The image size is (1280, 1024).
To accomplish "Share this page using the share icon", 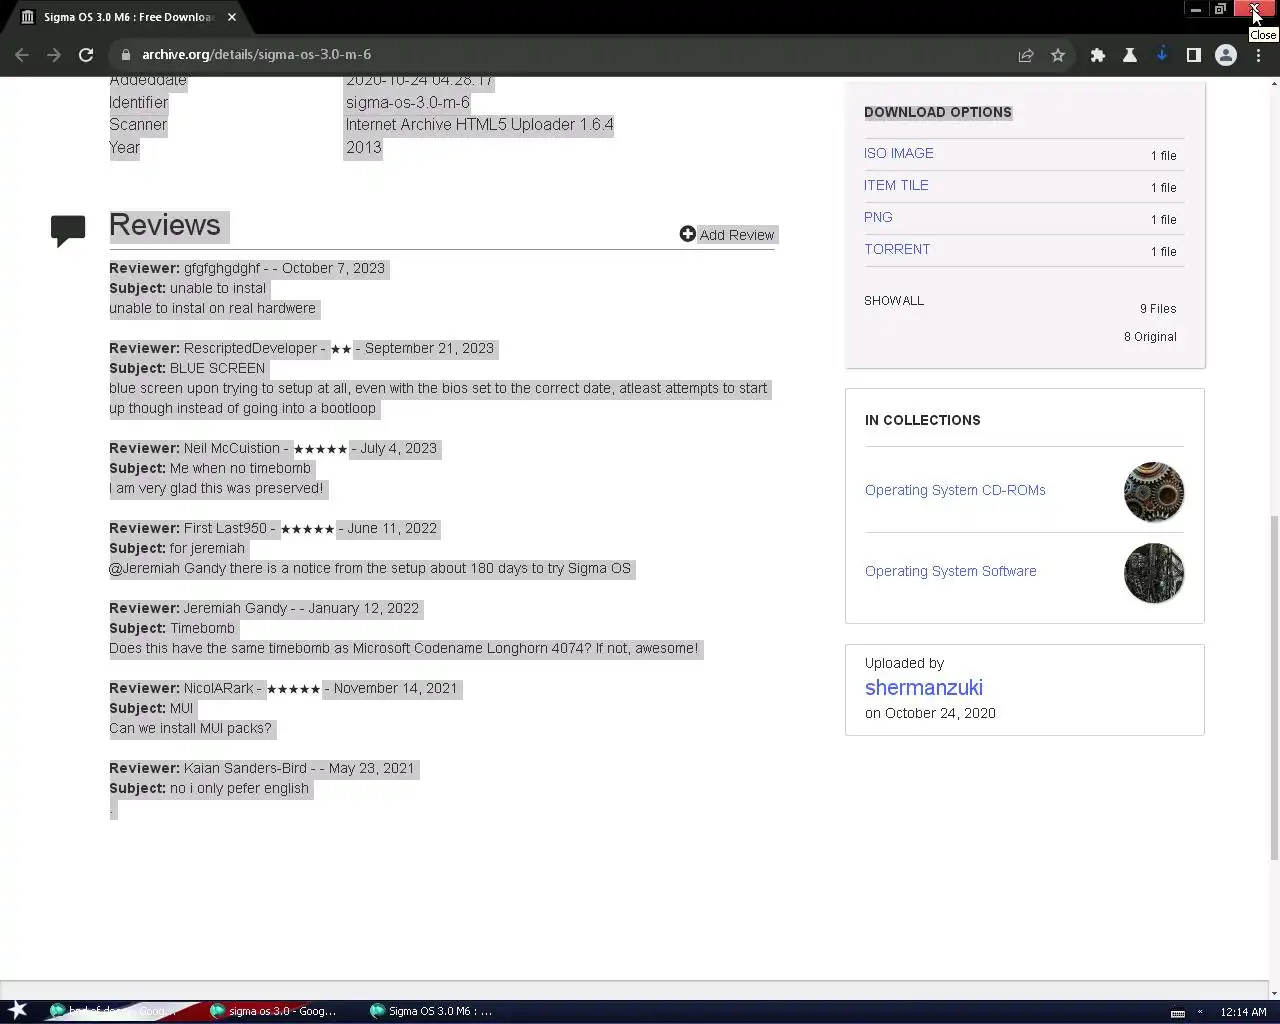I will (1026, 55).
